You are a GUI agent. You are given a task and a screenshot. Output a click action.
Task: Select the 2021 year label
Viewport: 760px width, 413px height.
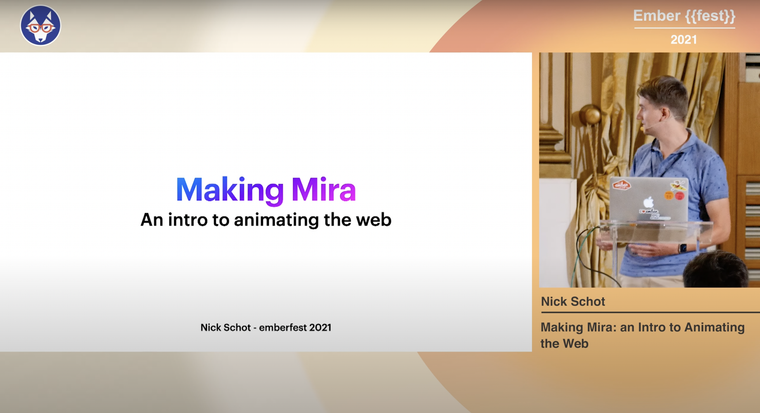(x=684, y=40)
